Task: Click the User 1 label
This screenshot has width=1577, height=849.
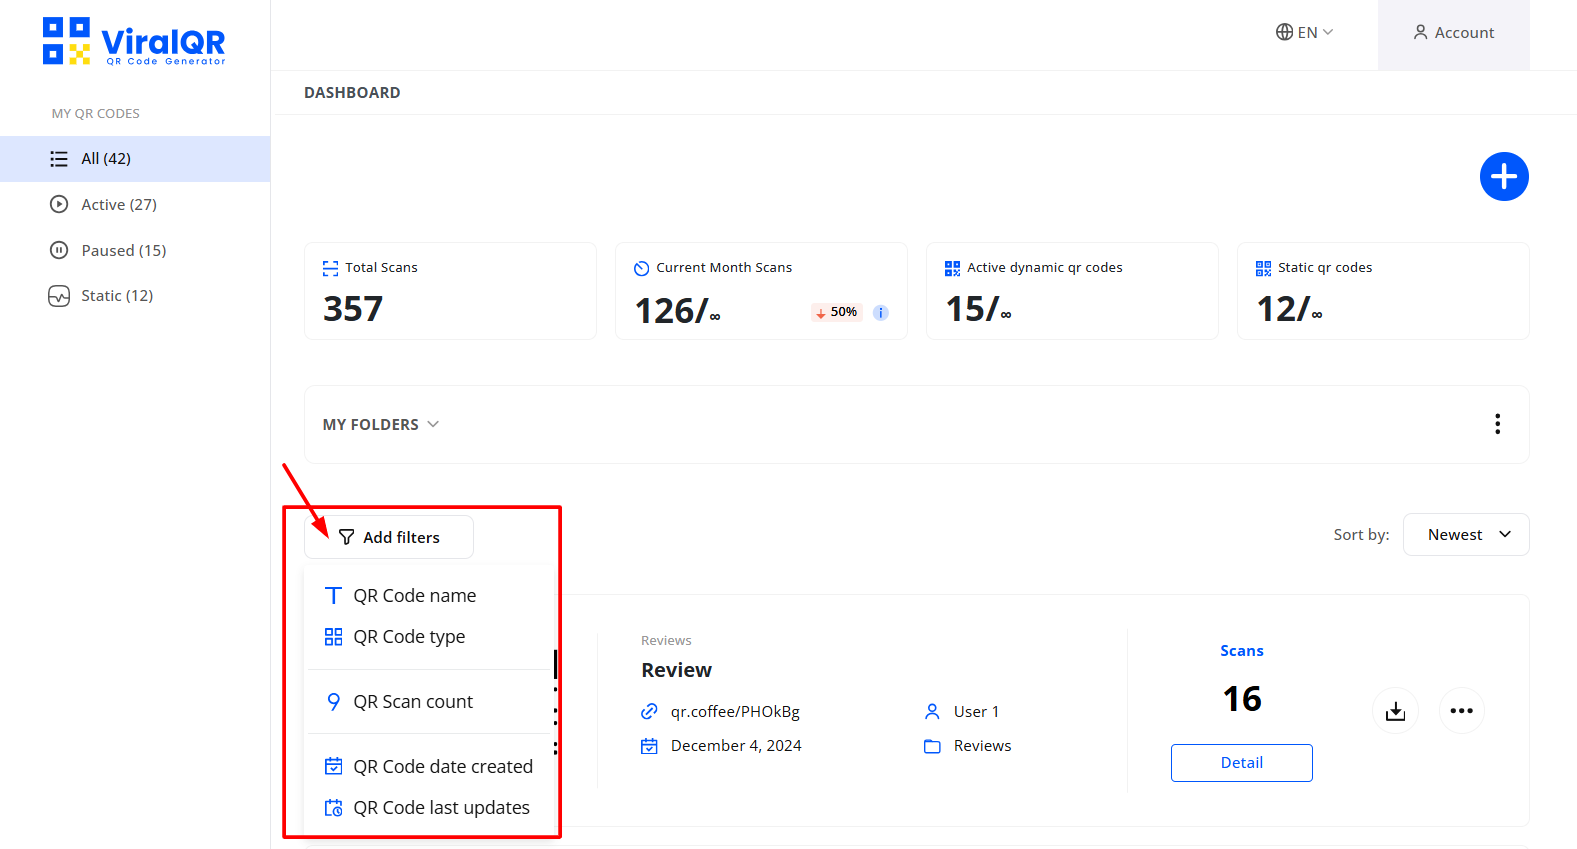Action: coord(976,712)
